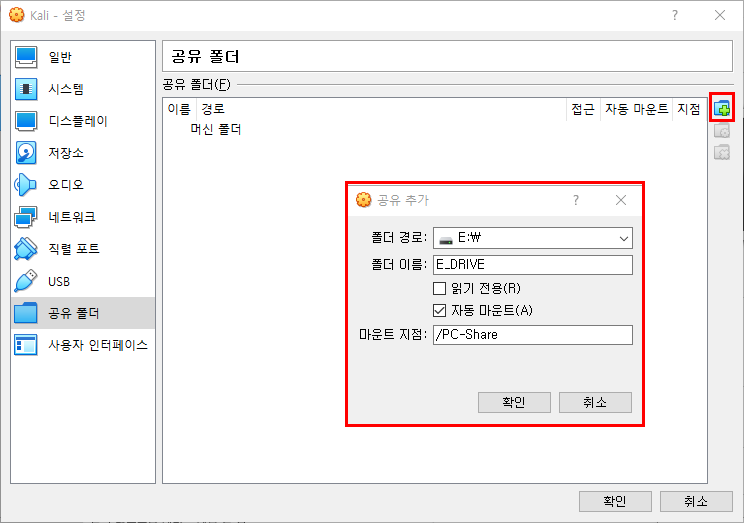The height and width of the screenshot is (523, 744).
Task: Click the 오디오 speaker icon
Action: tap(26, 185)
